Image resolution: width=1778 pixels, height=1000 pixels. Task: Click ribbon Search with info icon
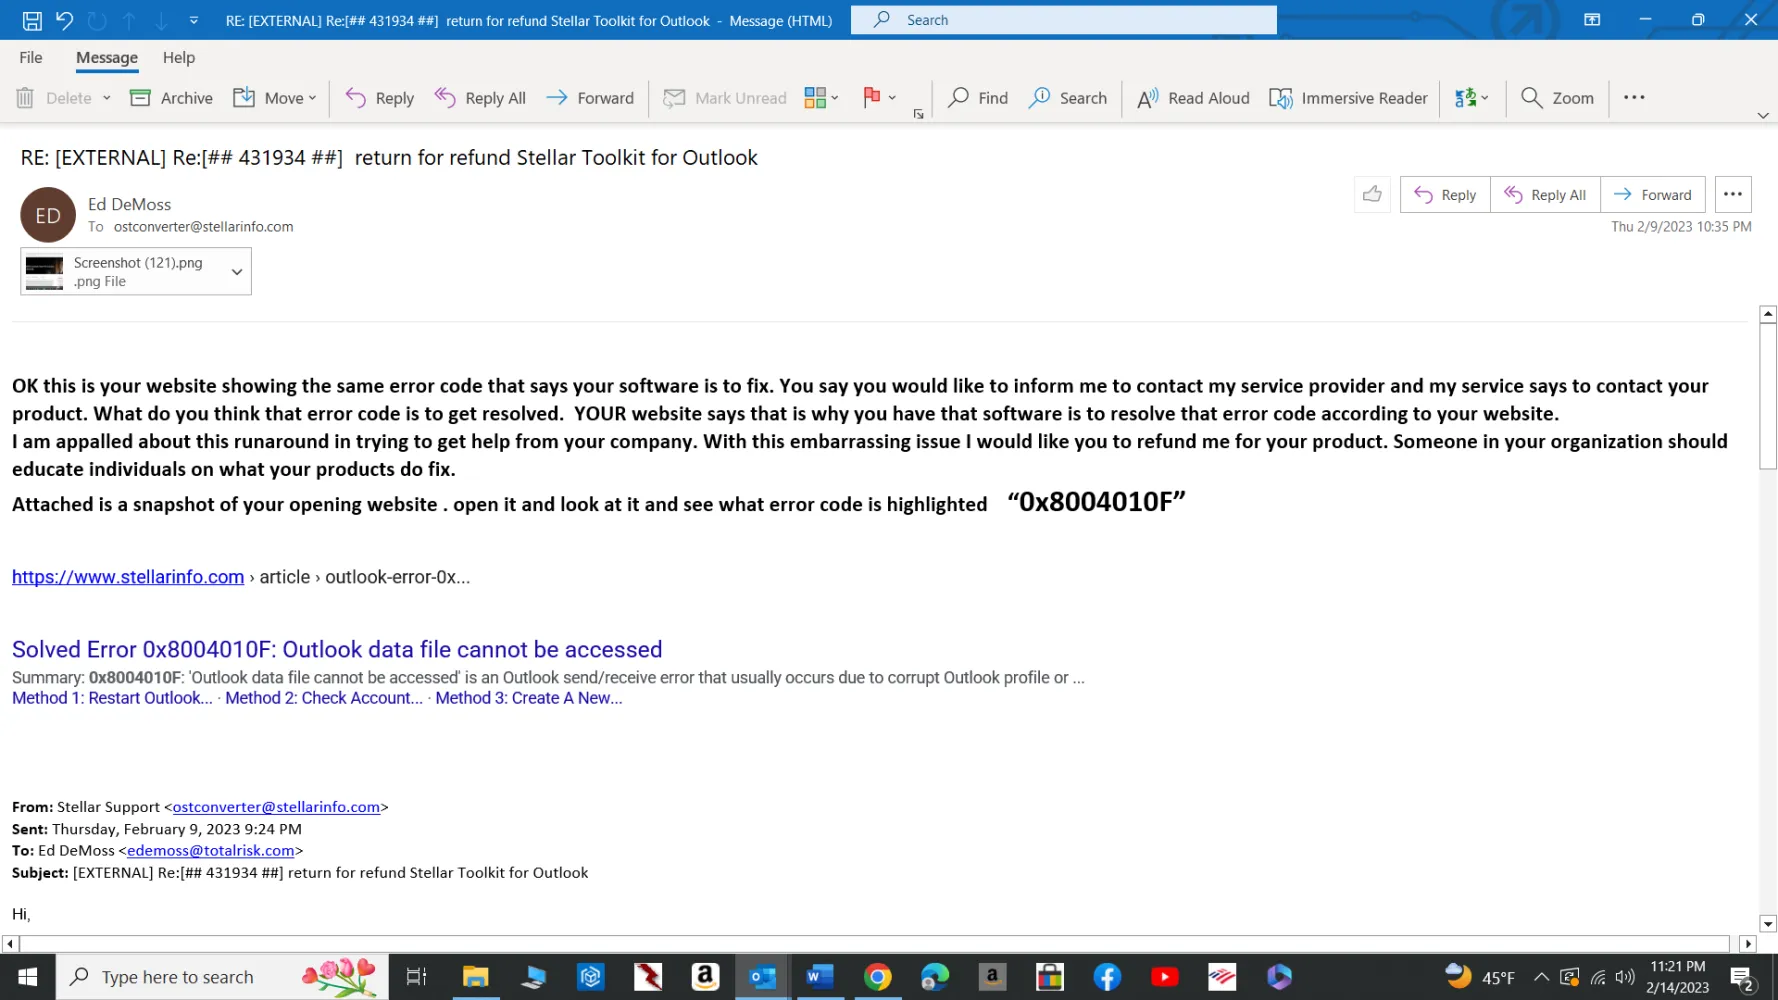[x=1068, y=98]
